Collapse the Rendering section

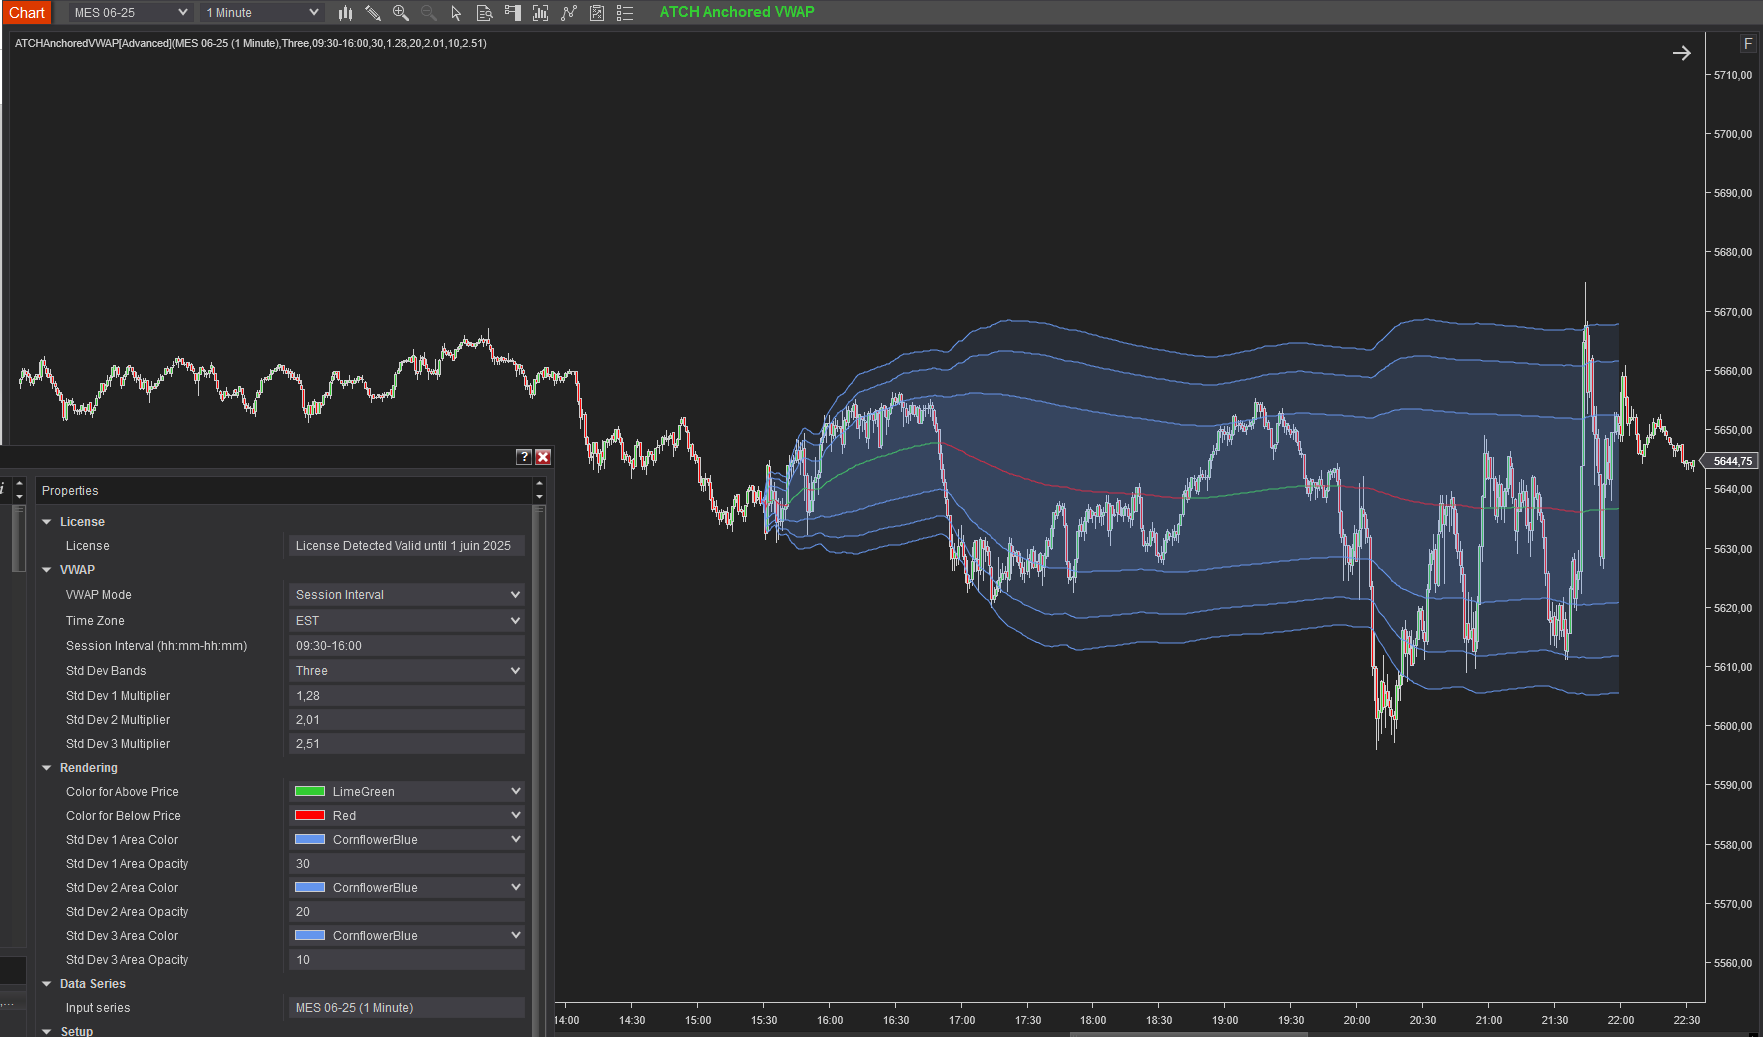point(47,768)
